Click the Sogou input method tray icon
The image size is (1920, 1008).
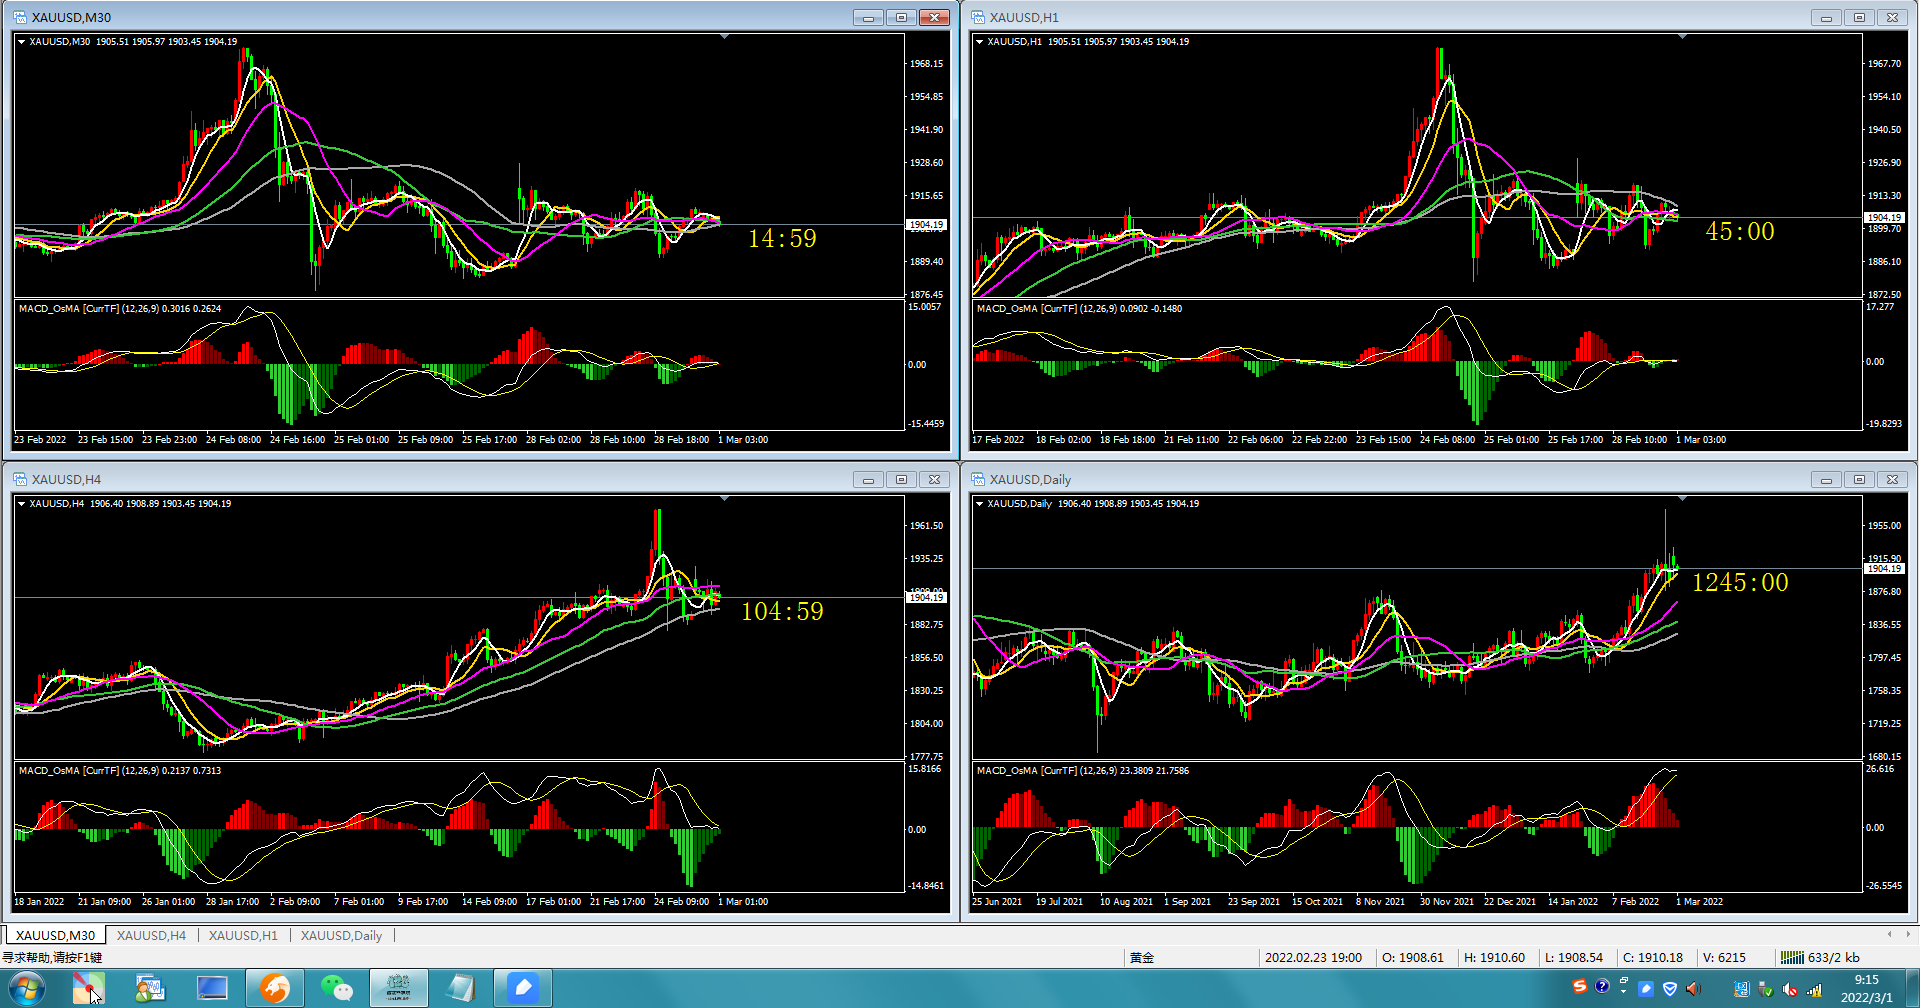point(1580,986)
